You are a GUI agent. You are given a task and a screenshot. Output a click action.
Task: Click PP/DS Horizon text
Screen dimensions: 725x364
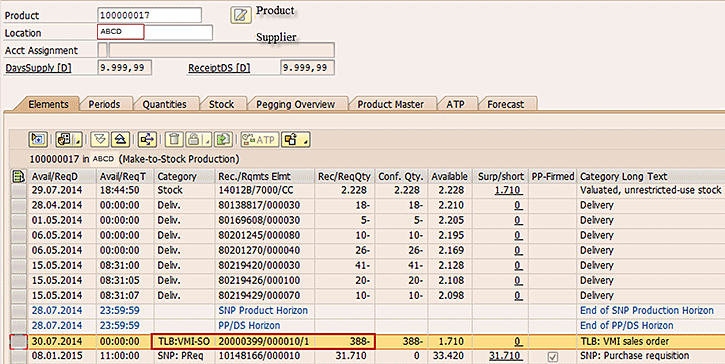[x=249, y=325]
